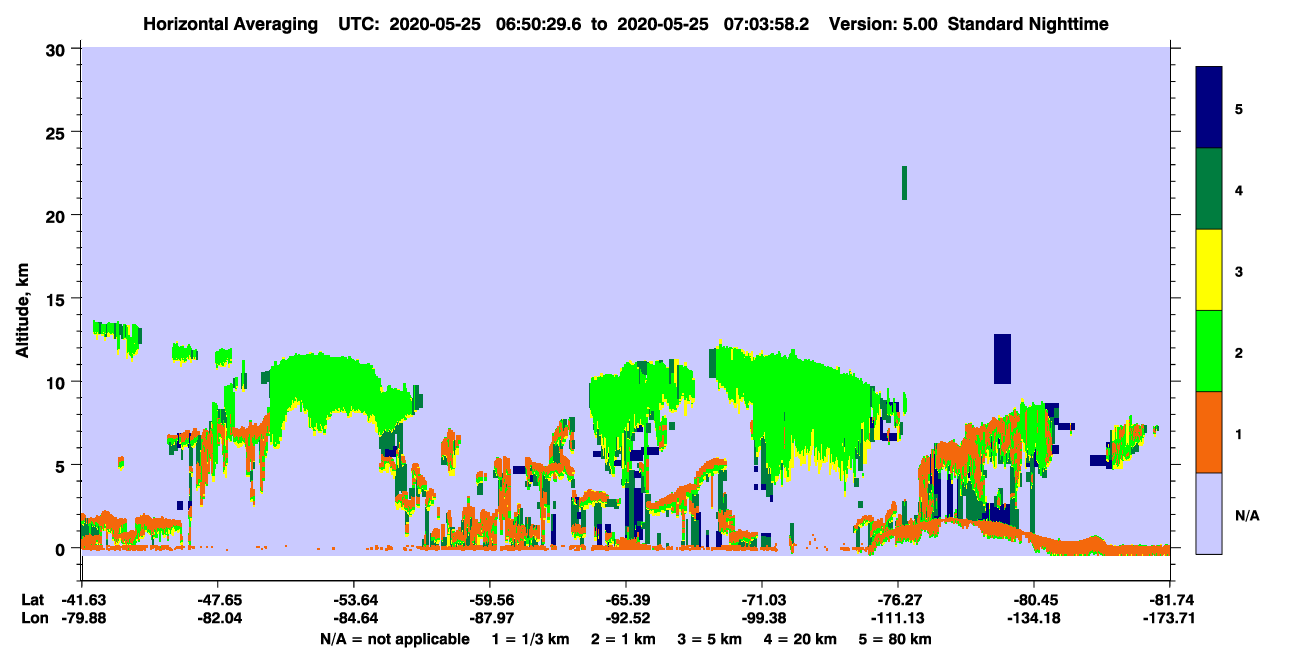Screen dimensions: 1300x667
Task: Click the lavender N/A colorbar segment
Action: (x=1209, y=513)
